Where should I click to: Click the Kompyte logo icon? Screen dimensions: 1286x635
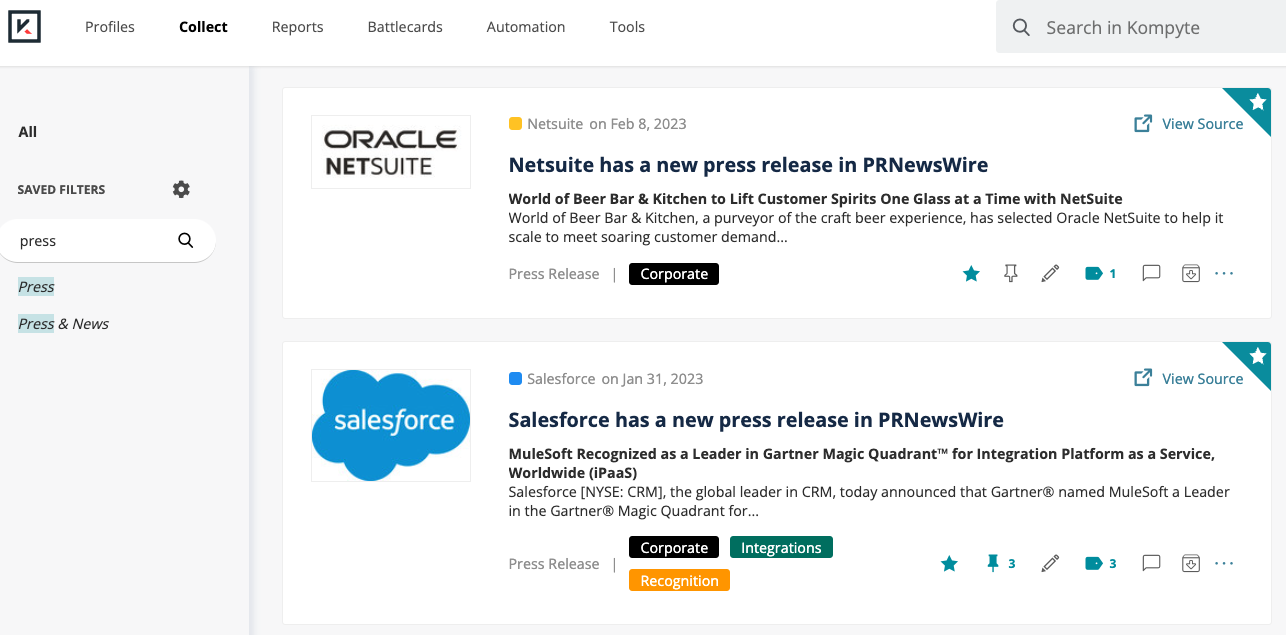[x=24, y=27]
